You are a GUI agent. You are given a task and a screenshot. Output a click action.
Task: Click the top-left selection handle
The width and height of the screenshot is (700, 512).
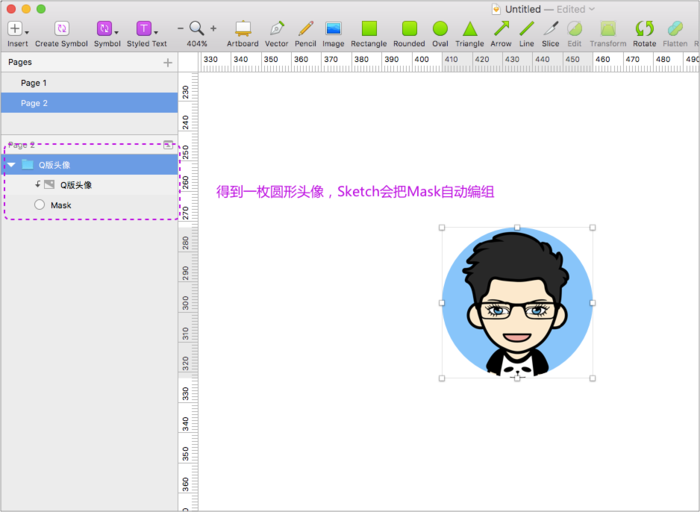(x=442, y=228)
